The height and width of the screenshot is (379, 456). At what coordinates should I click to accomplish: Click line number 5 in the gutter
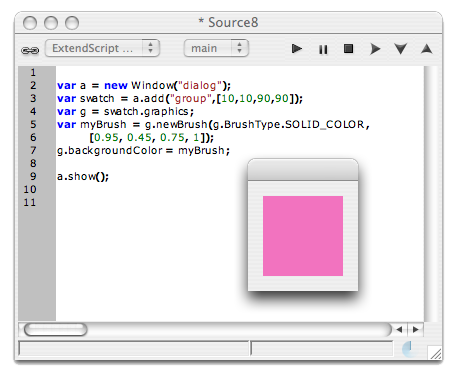pos(33,124)
